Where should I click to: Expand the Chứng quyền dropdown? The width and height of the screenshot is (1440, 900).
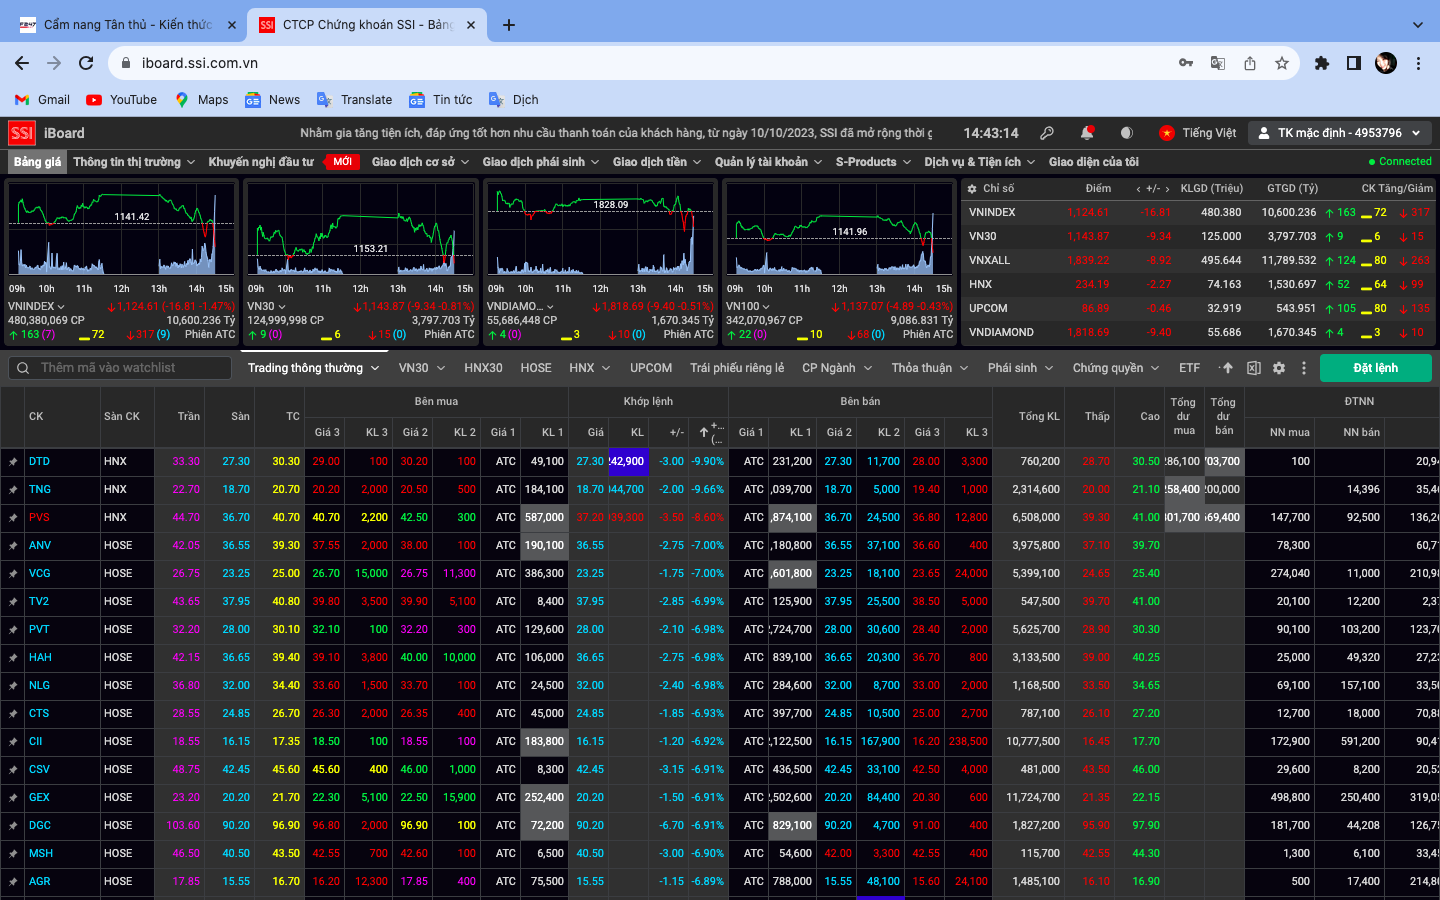[1115, 368]
